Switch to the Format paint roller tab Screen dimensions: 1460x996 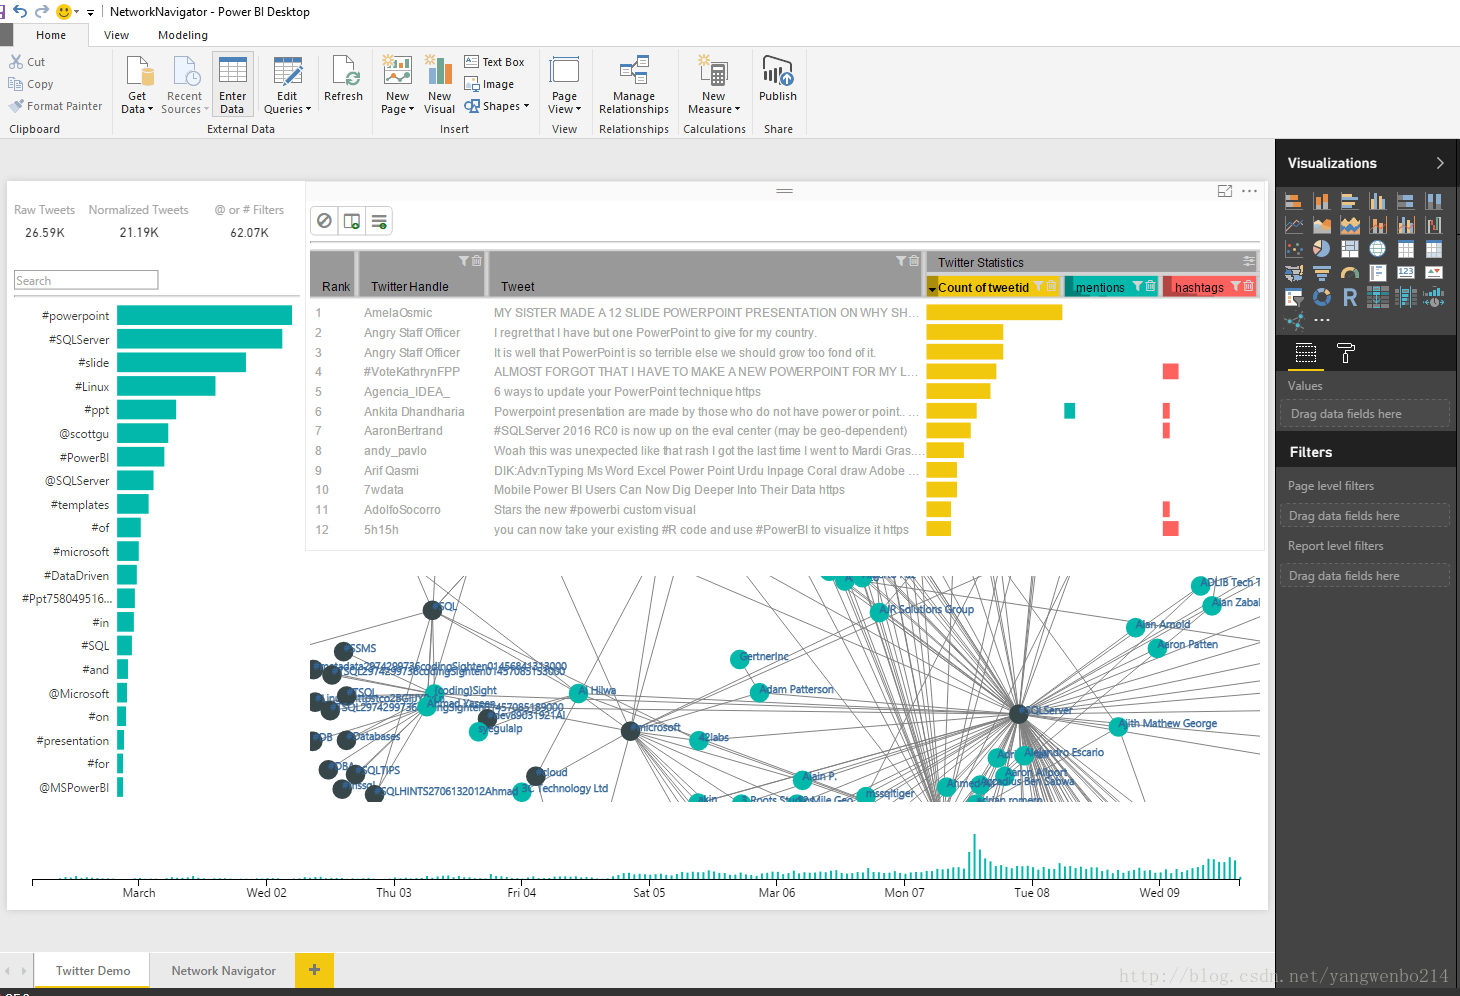point(1346,353)
